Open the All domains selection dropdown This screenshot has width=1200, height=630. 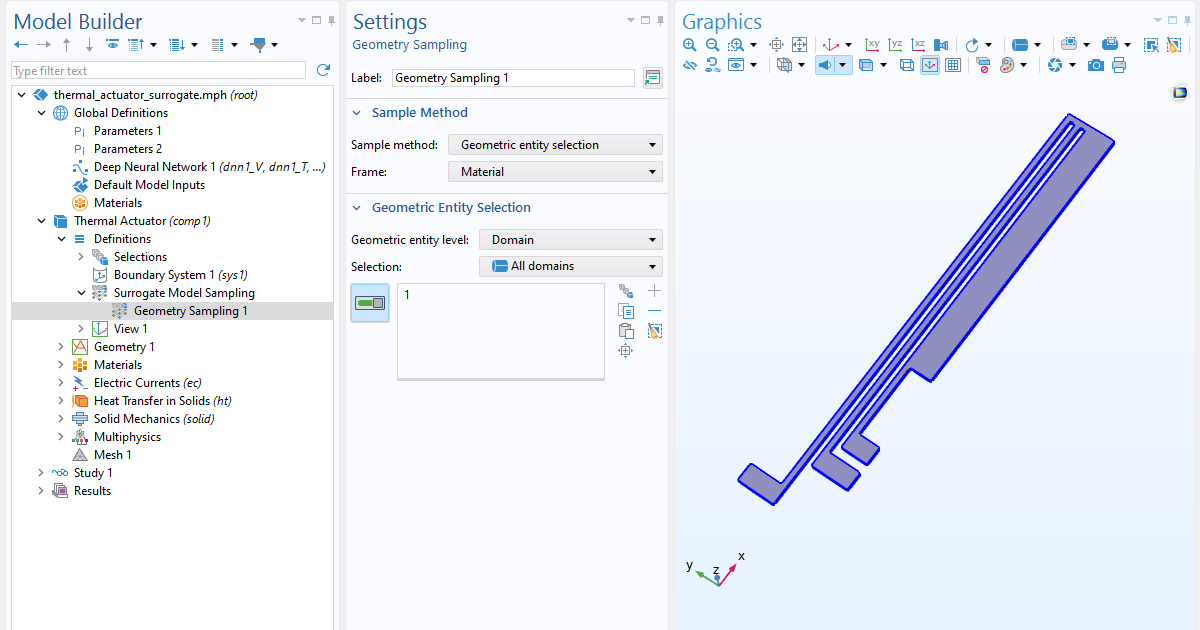tap(570, 265)
